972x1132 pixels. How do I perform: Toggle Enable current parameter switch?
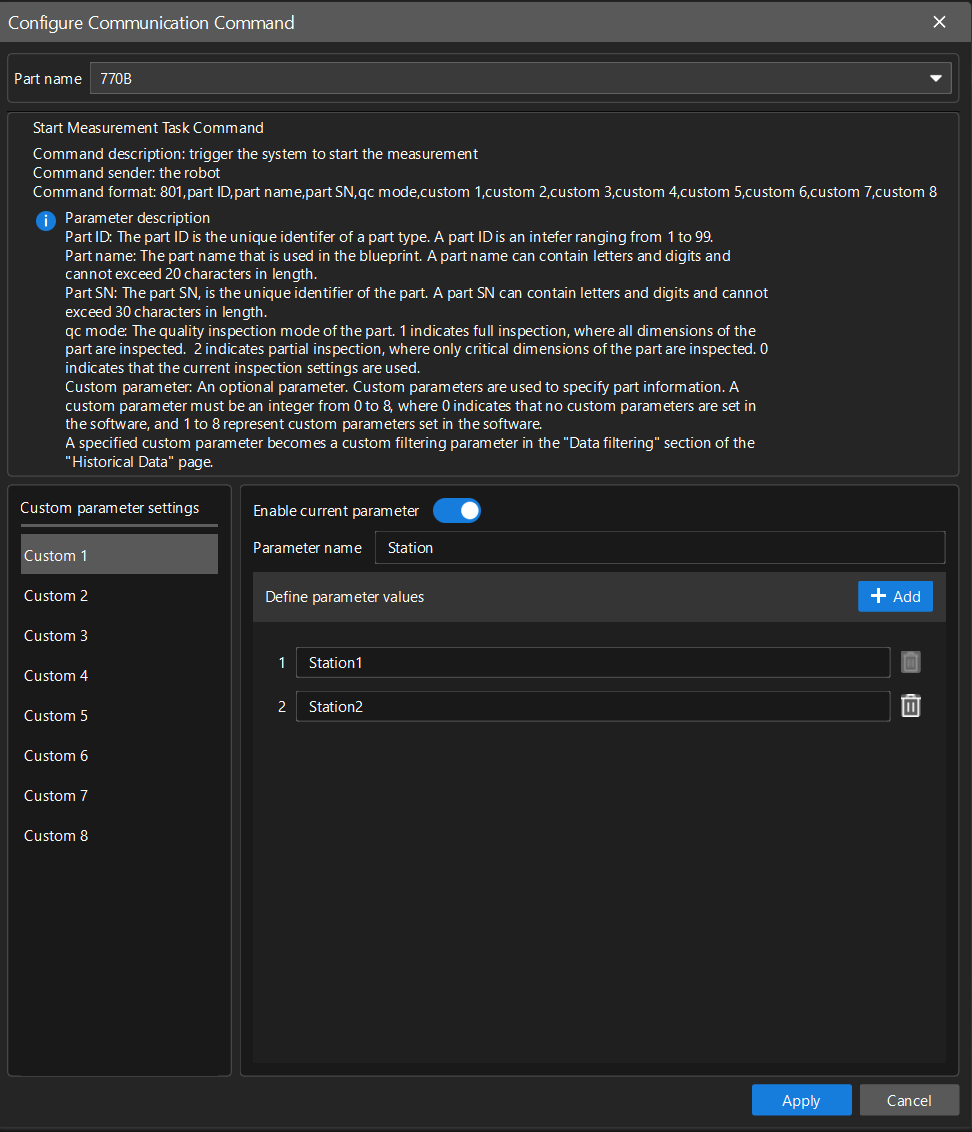(457, 510)
